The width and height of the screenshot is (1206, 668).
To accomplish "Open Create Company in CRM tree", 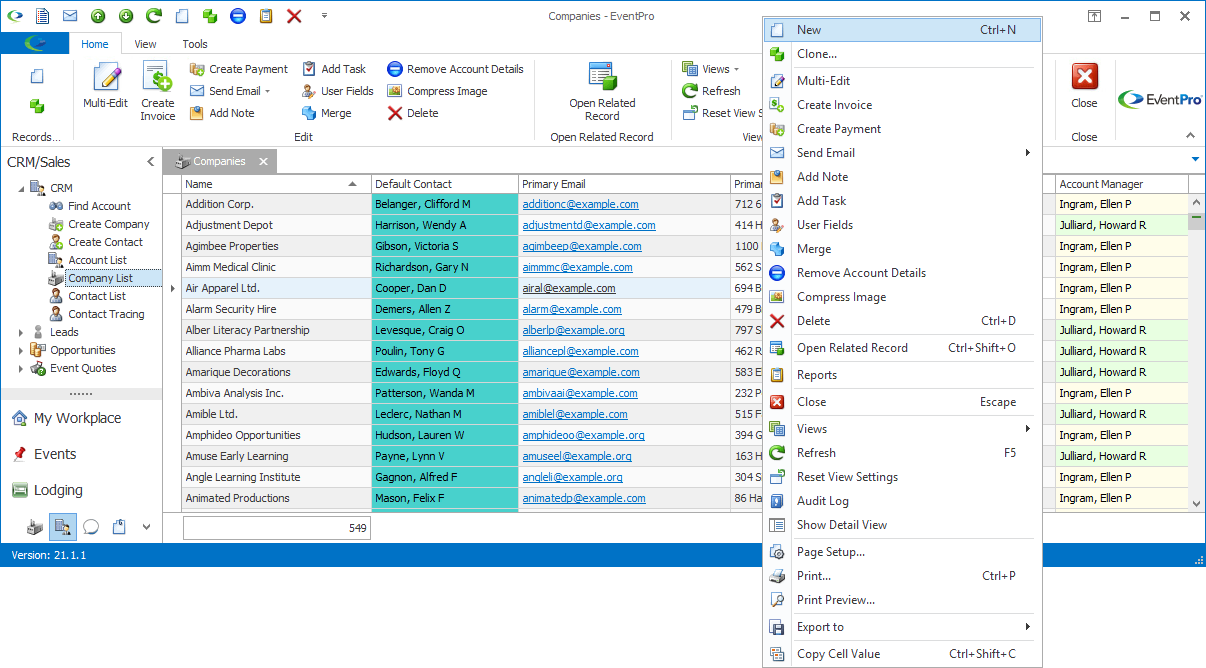I will tap(108, 224).
